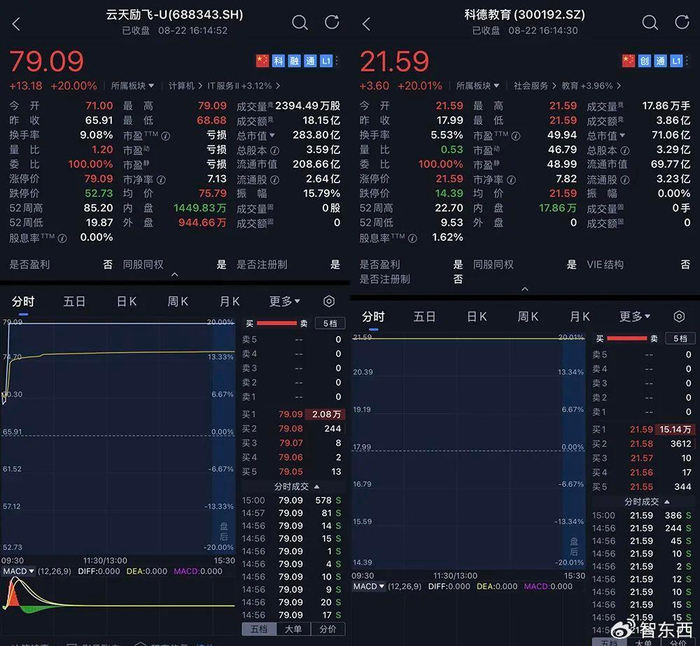Image resolution: width=700 pixels, height=646 pixels.
Task: Open 总市值 dropdown on 科德教育
Action: coord(606,135)
